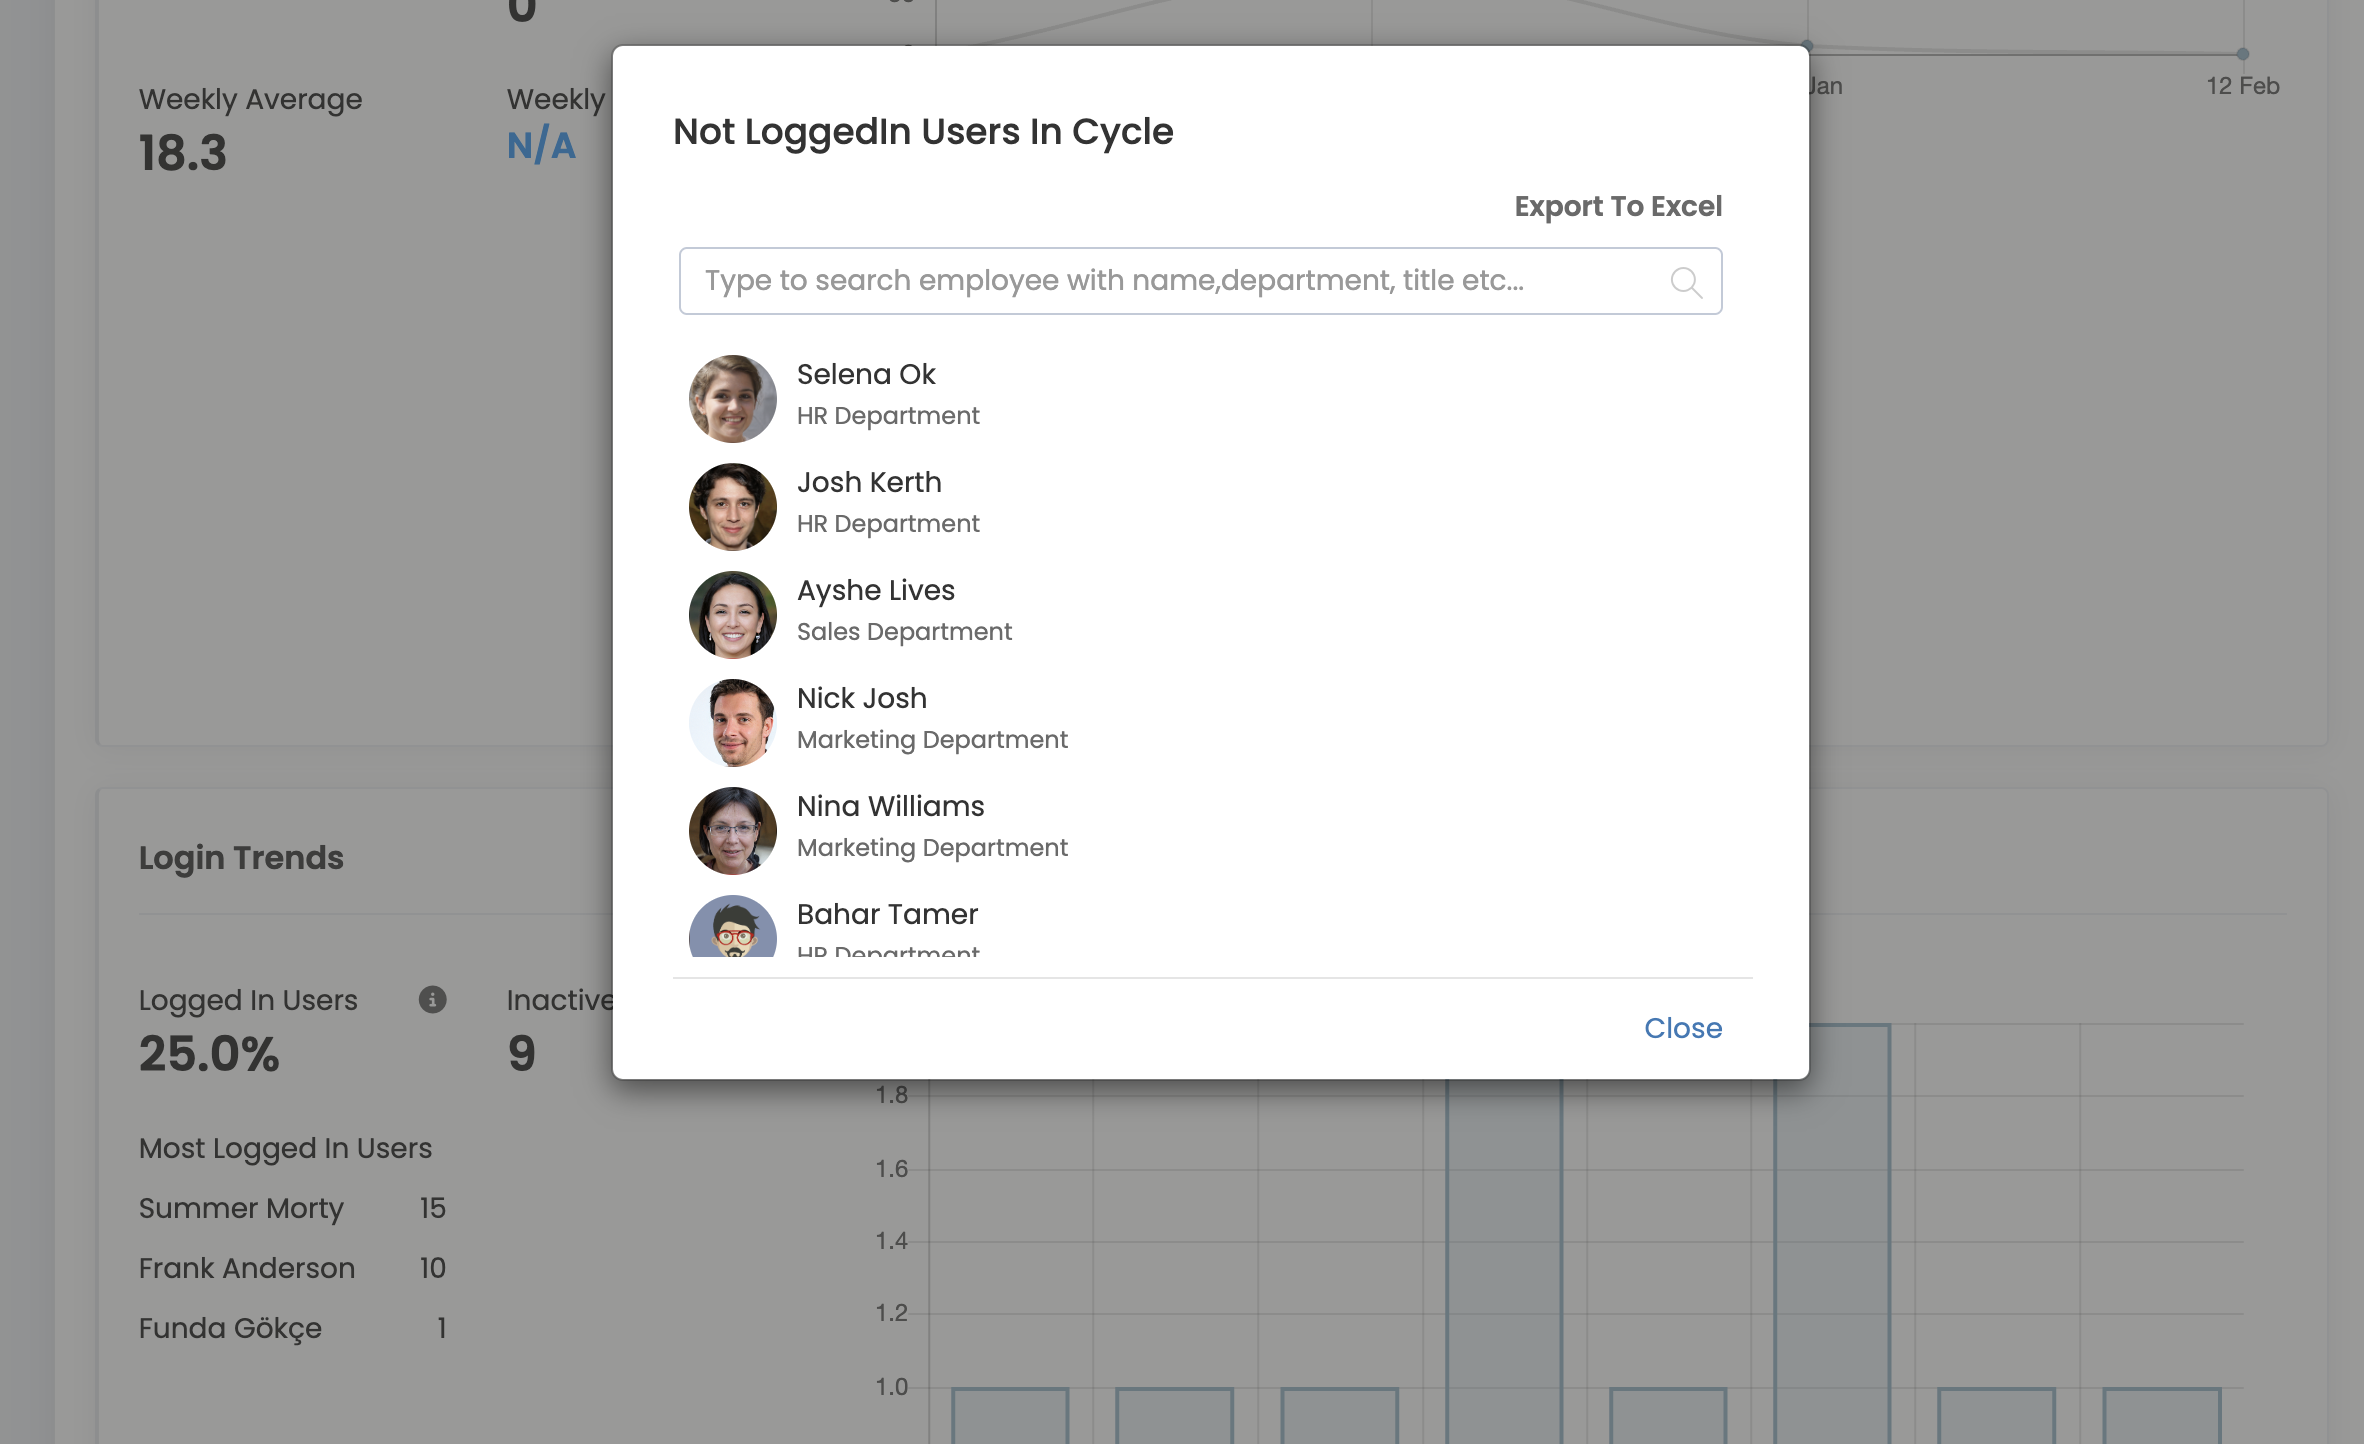Click Selena Ok's profile photo

732,398
